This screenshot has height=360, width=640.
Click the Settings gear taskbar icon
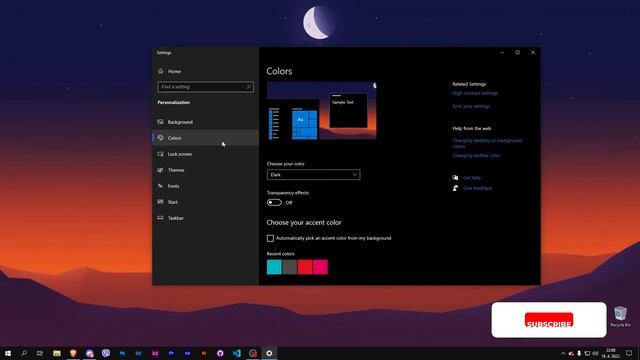(269, 353)
